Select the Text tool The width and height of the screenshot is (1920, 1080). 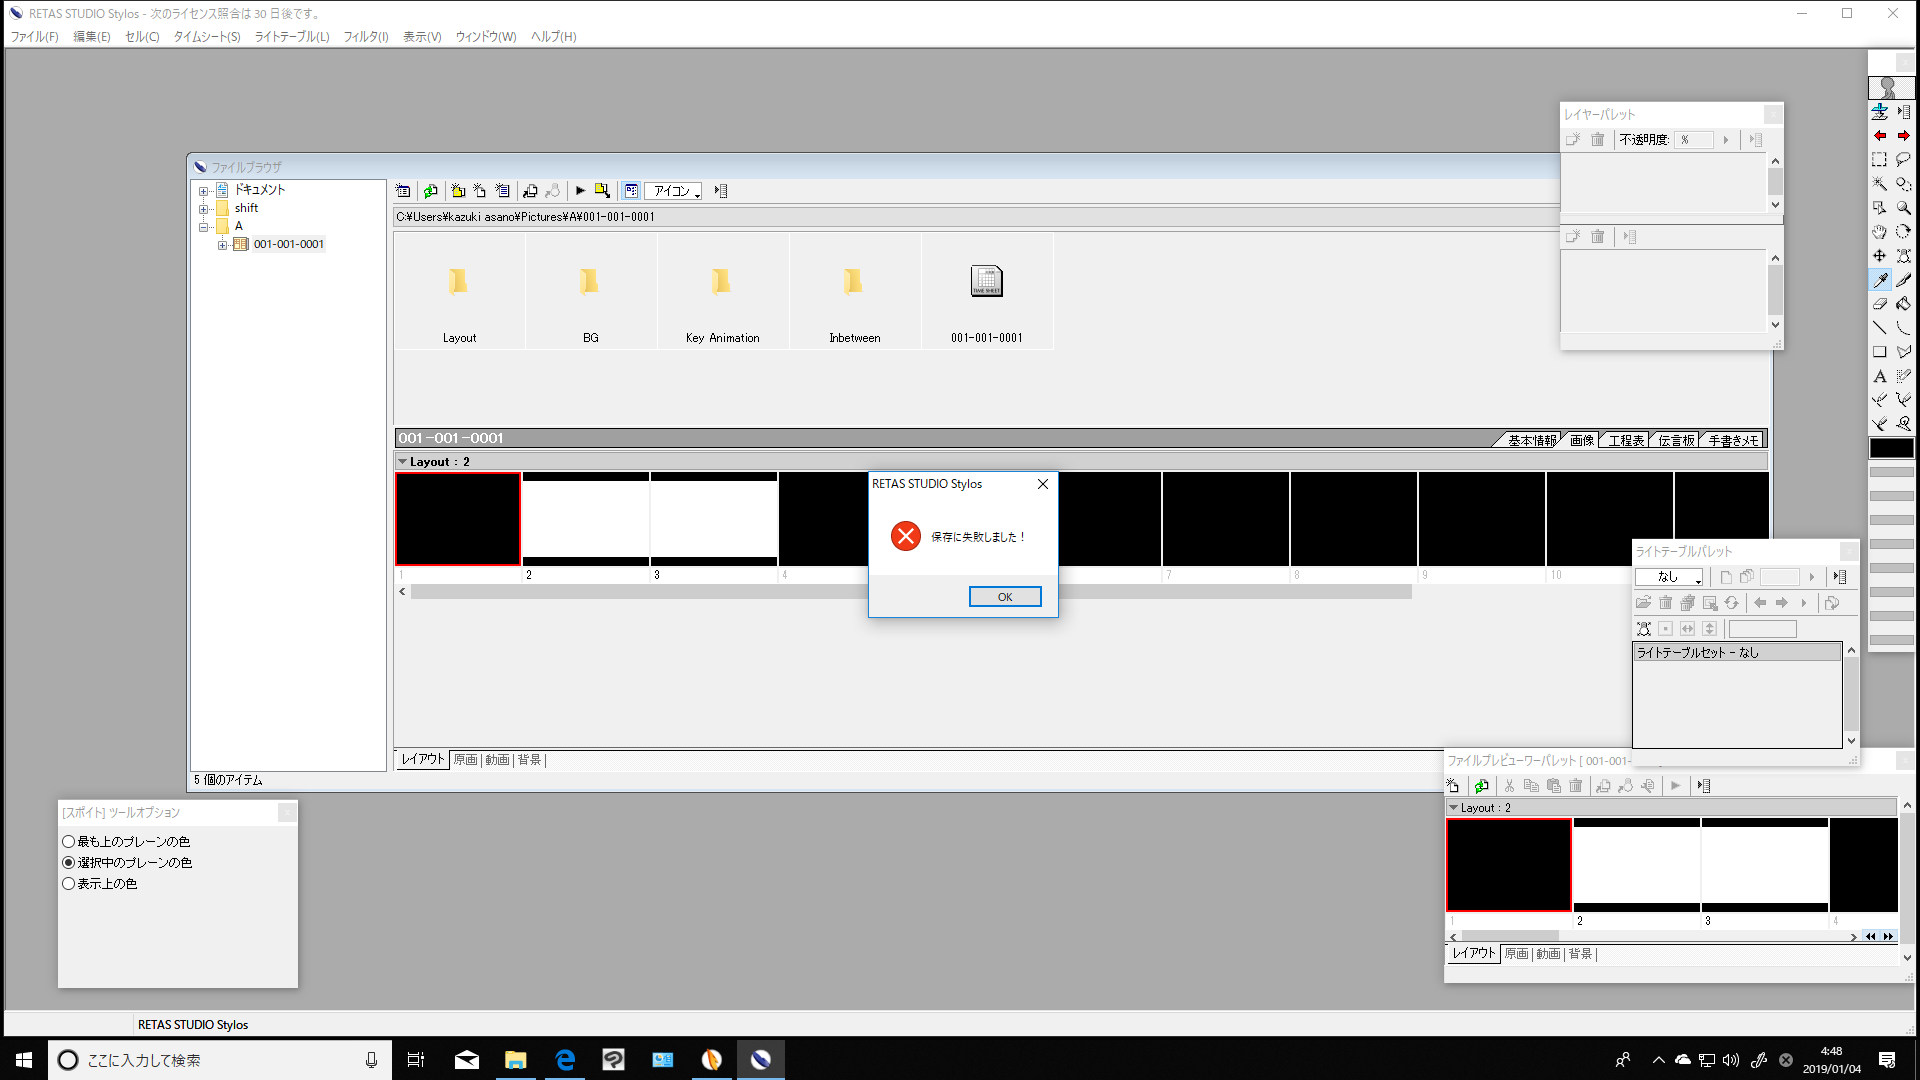[1879, 376]
